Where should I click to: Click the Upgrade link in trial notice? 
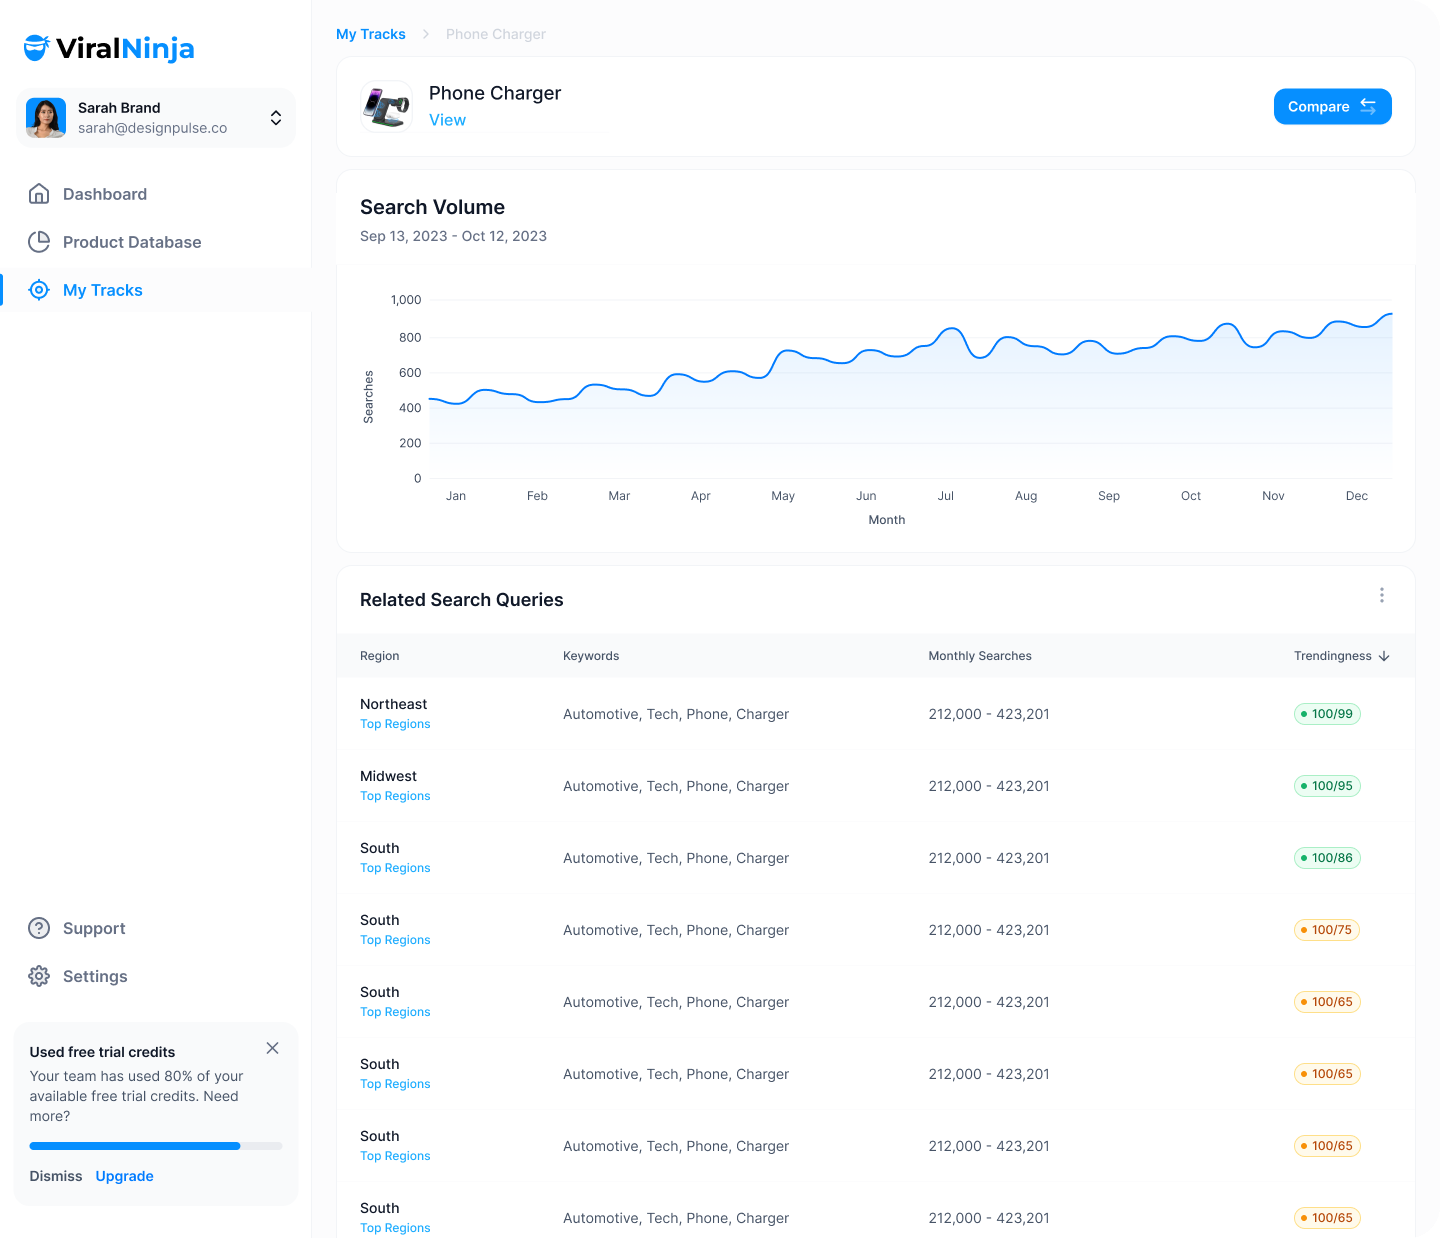[x=124, y=1176]
